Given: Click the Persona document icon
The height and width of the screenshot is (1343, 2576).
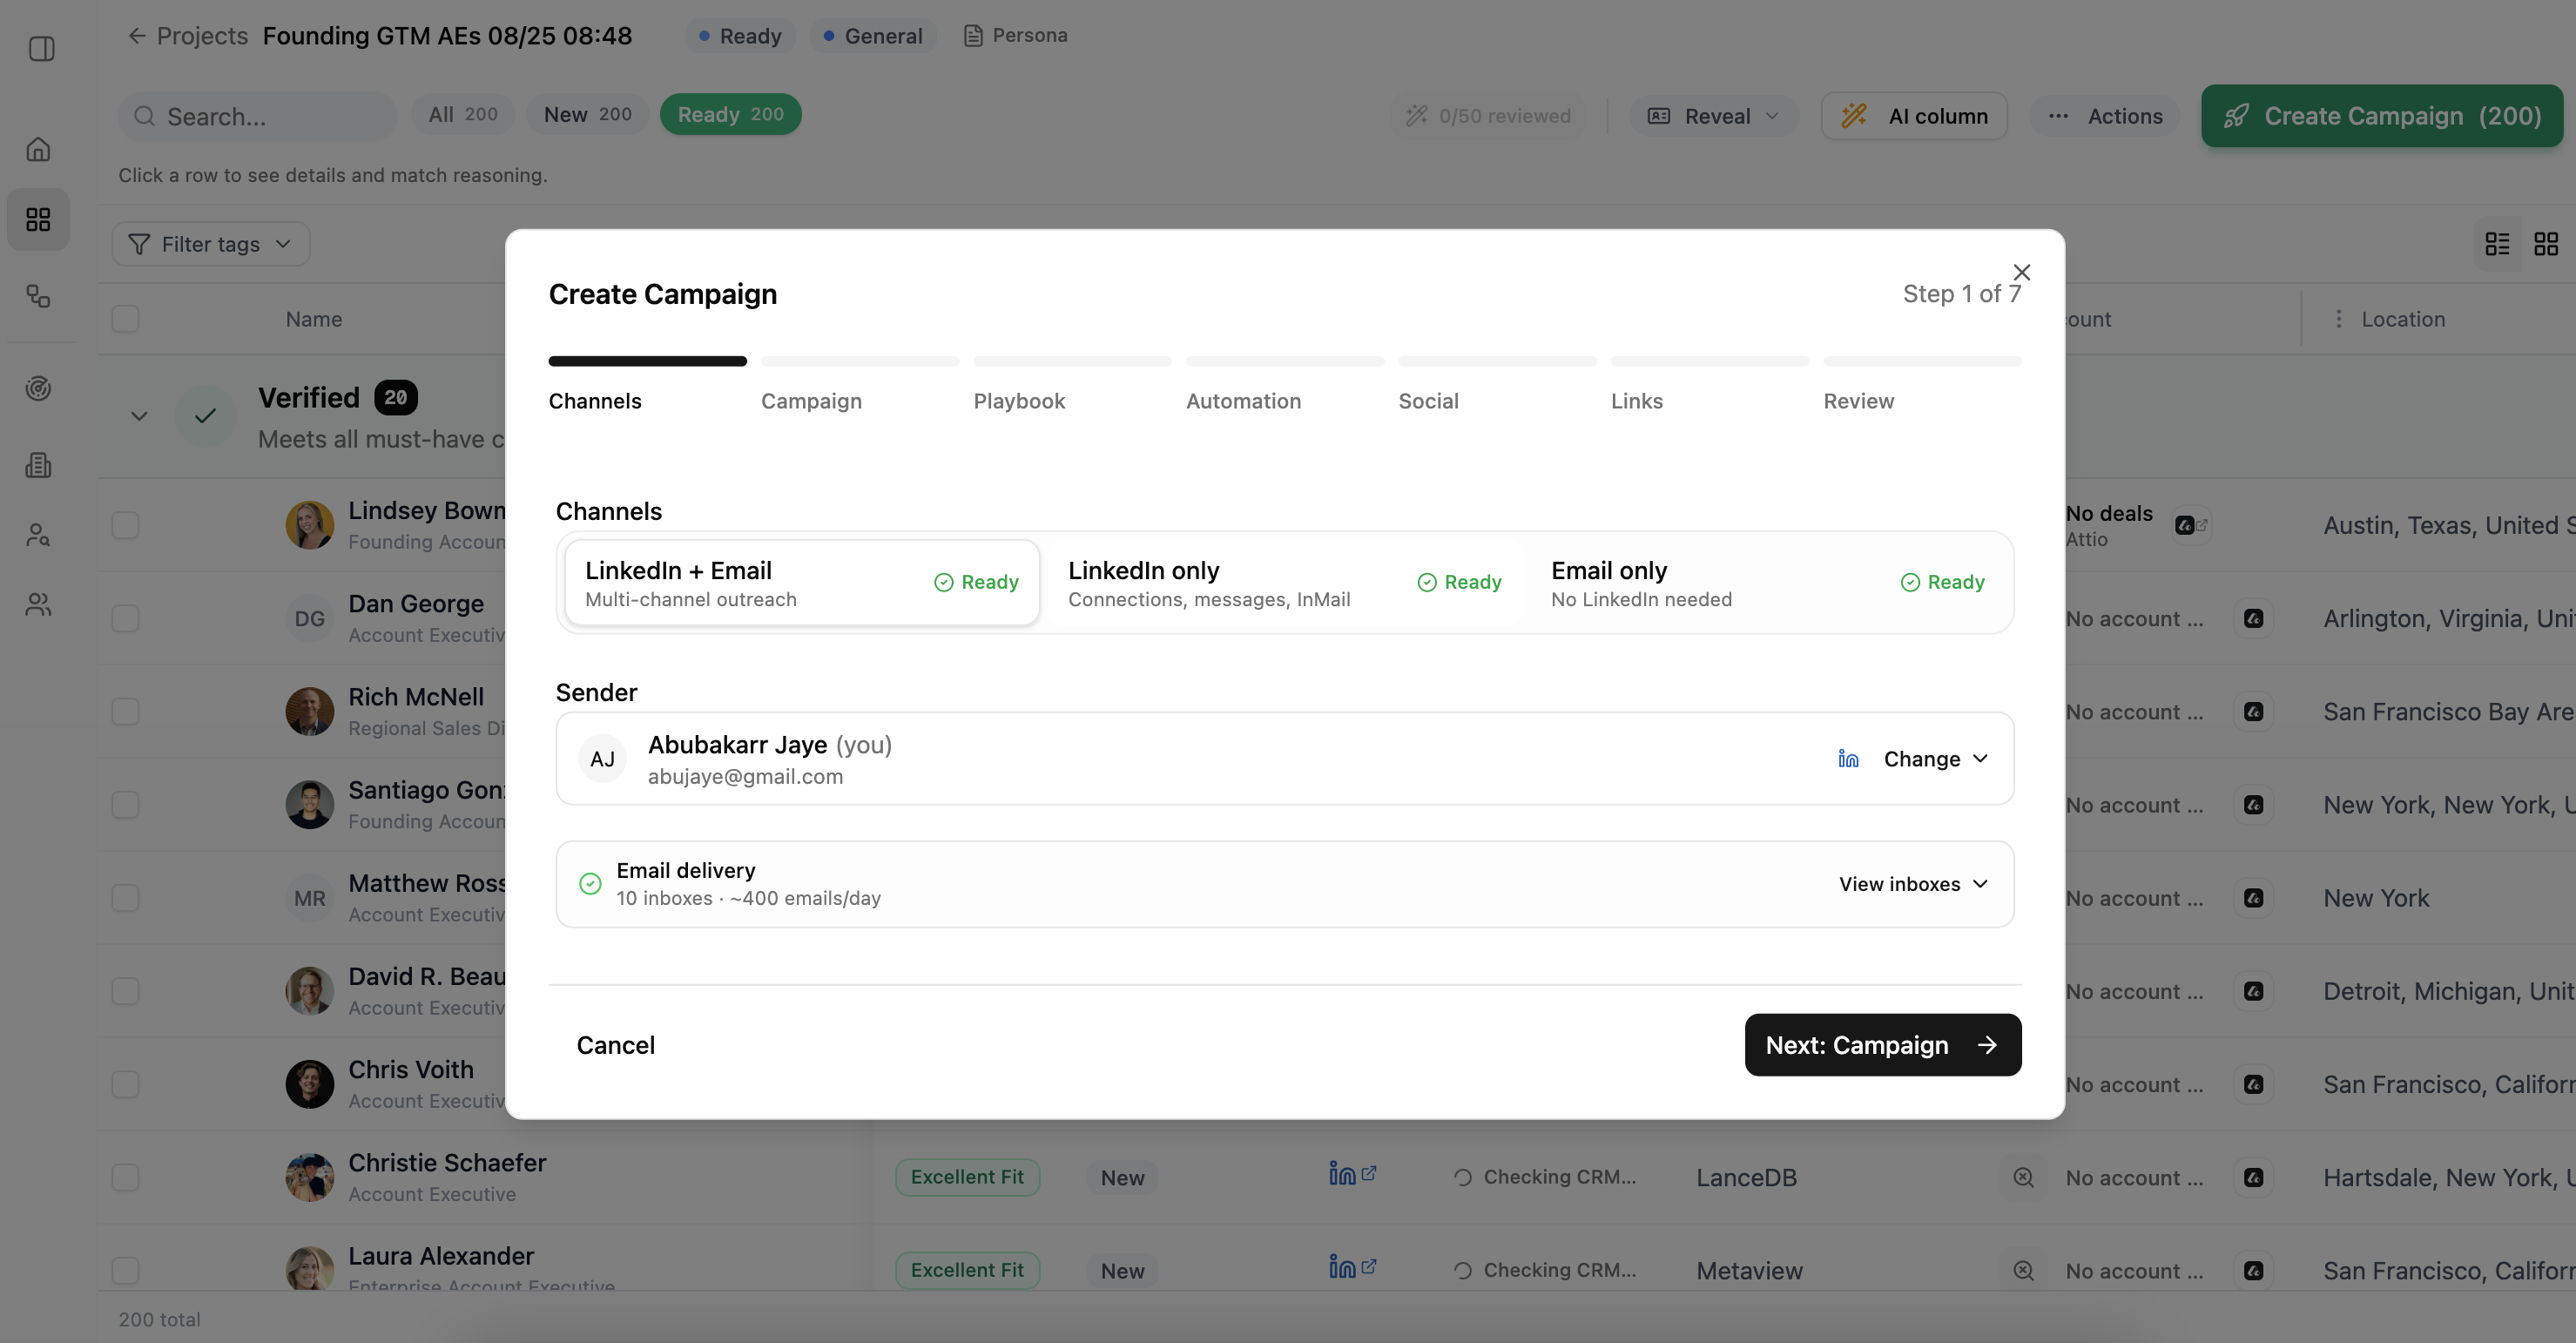Looking at the screenshot, I should coord(972,36).
